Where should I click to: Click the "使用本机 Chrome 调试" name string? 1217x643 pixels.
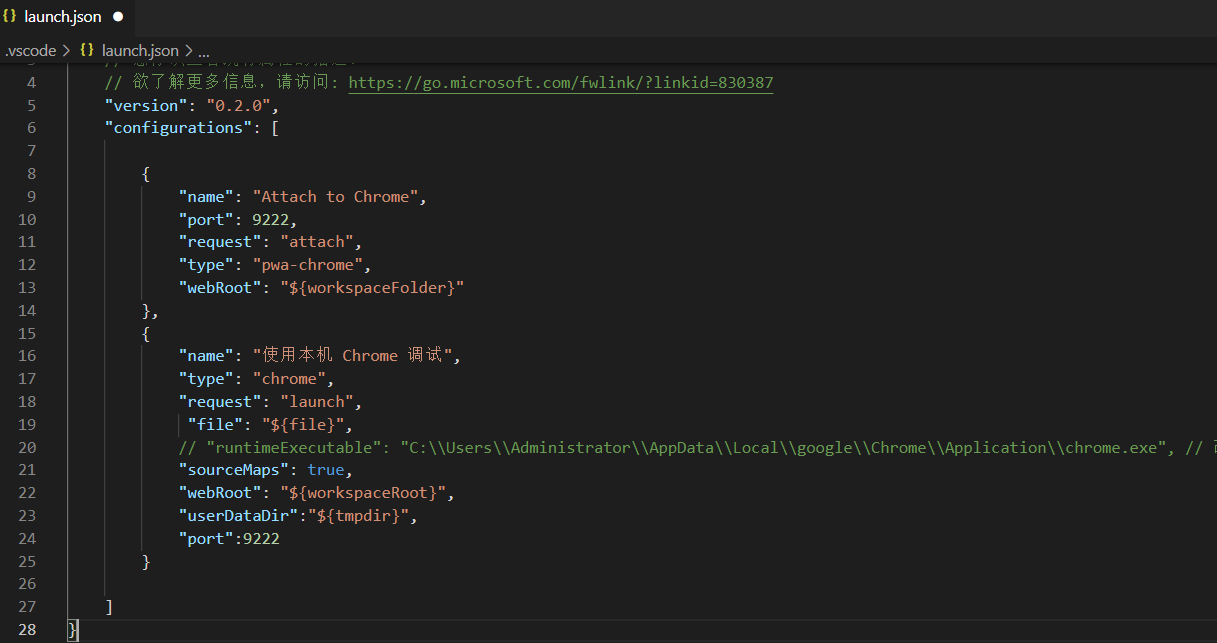[x=355, y=355]
